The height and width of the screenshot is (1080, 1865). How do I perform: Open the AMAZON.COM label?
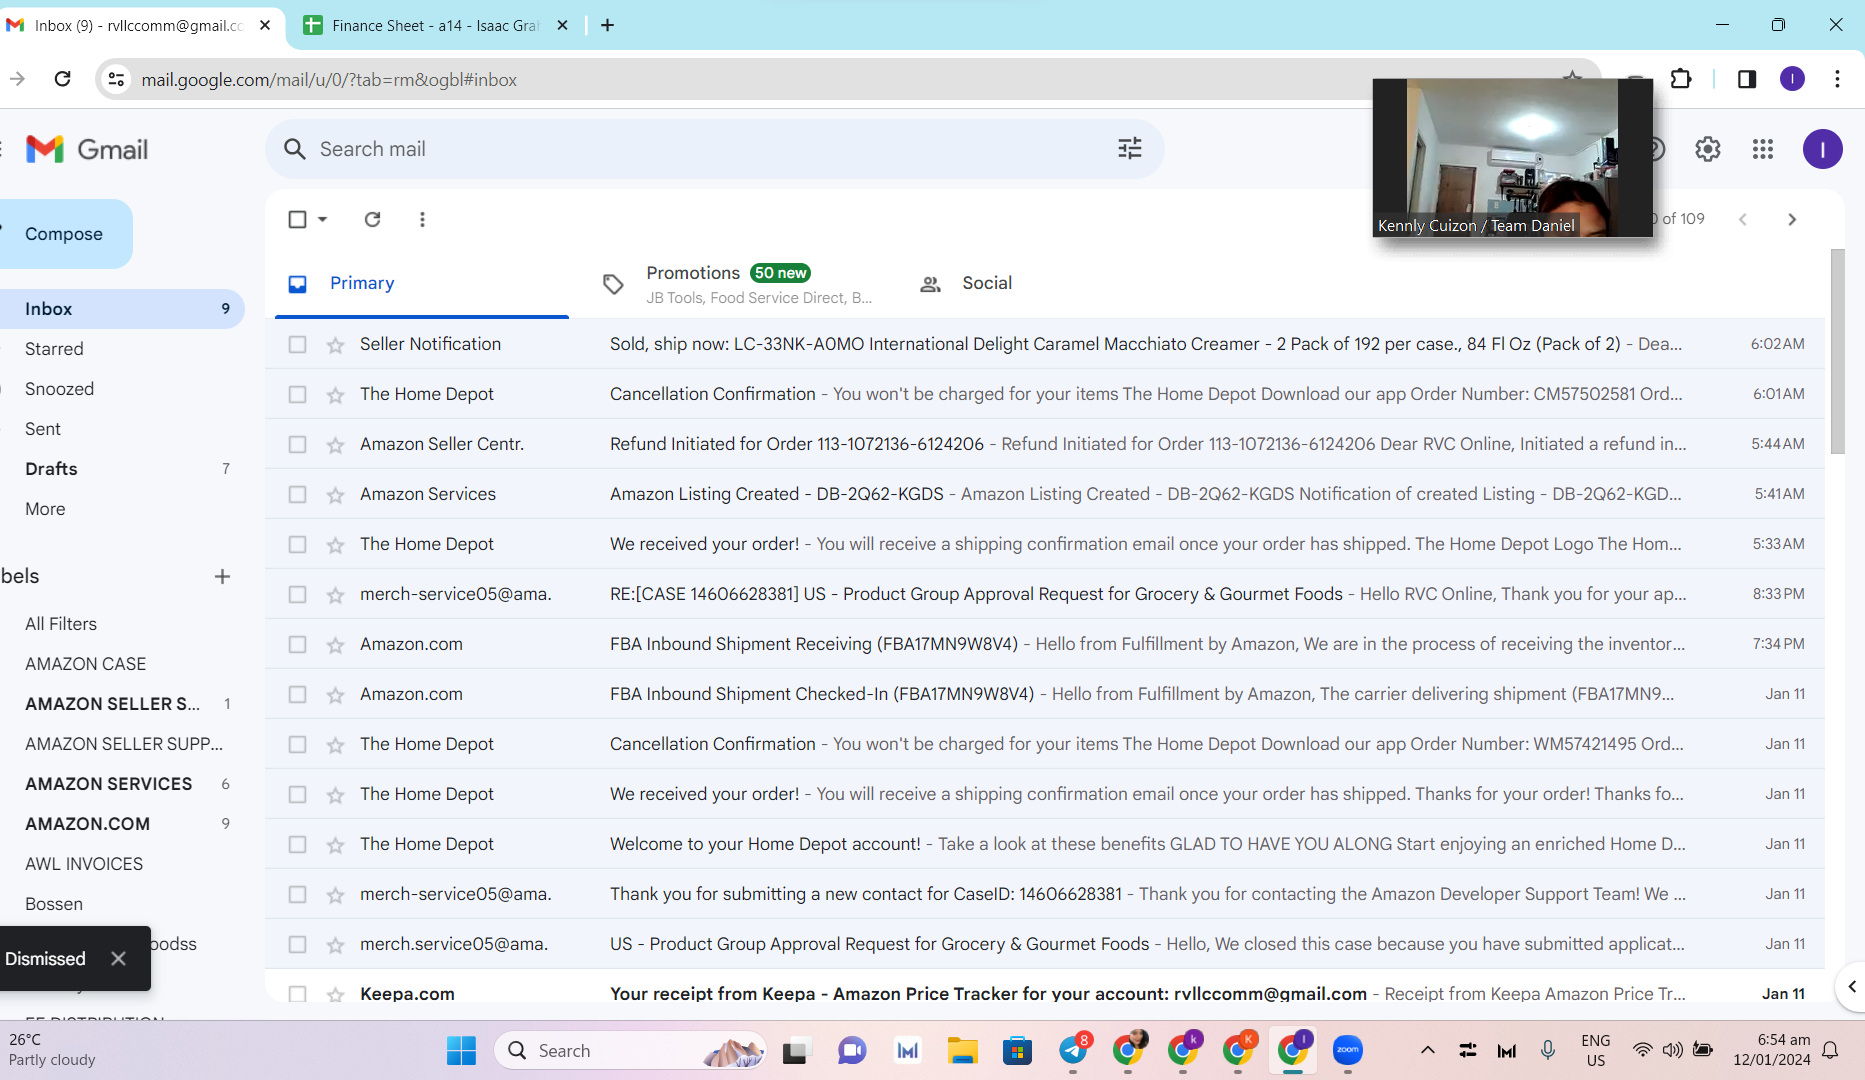(87, 824)
